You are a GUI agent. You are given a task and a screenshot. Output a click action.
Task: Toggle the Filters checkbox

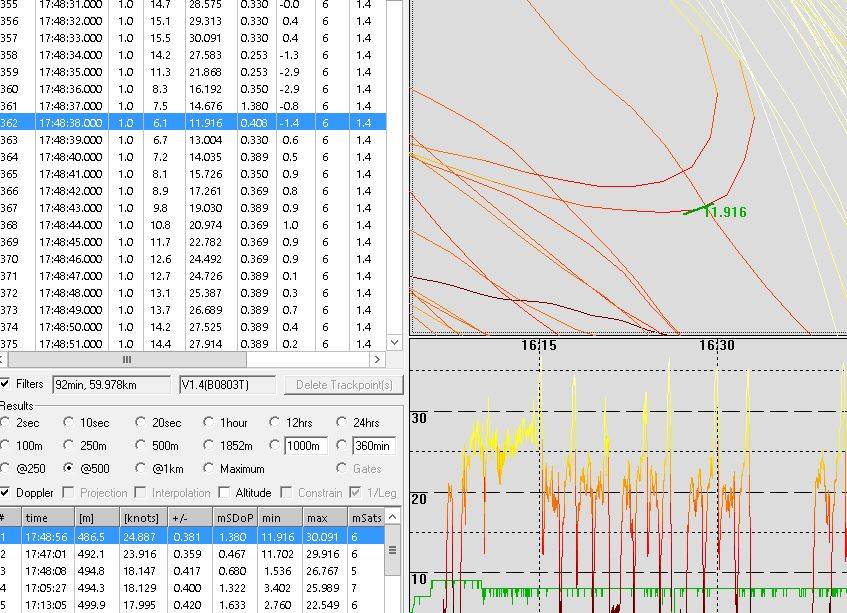pyautogui.click(x=6, y=384)
